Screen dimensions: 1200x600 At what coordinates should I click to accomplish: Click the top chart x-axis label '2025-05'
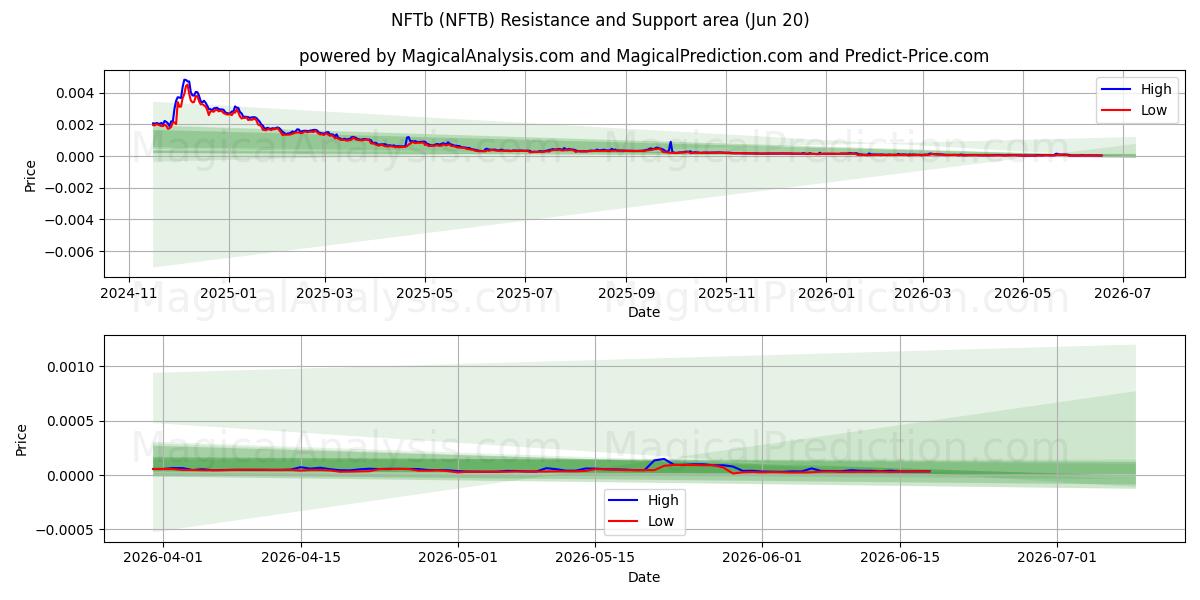coord(425,293)
